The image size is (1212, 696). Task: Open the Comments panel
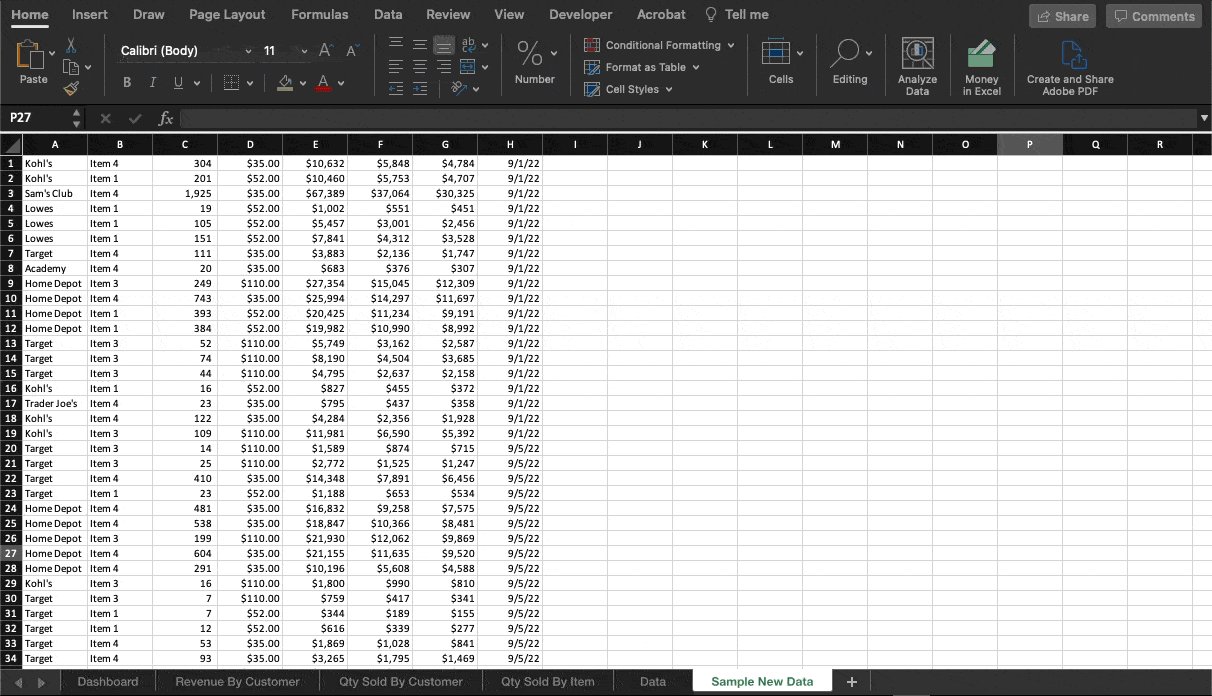(1153, 16)
